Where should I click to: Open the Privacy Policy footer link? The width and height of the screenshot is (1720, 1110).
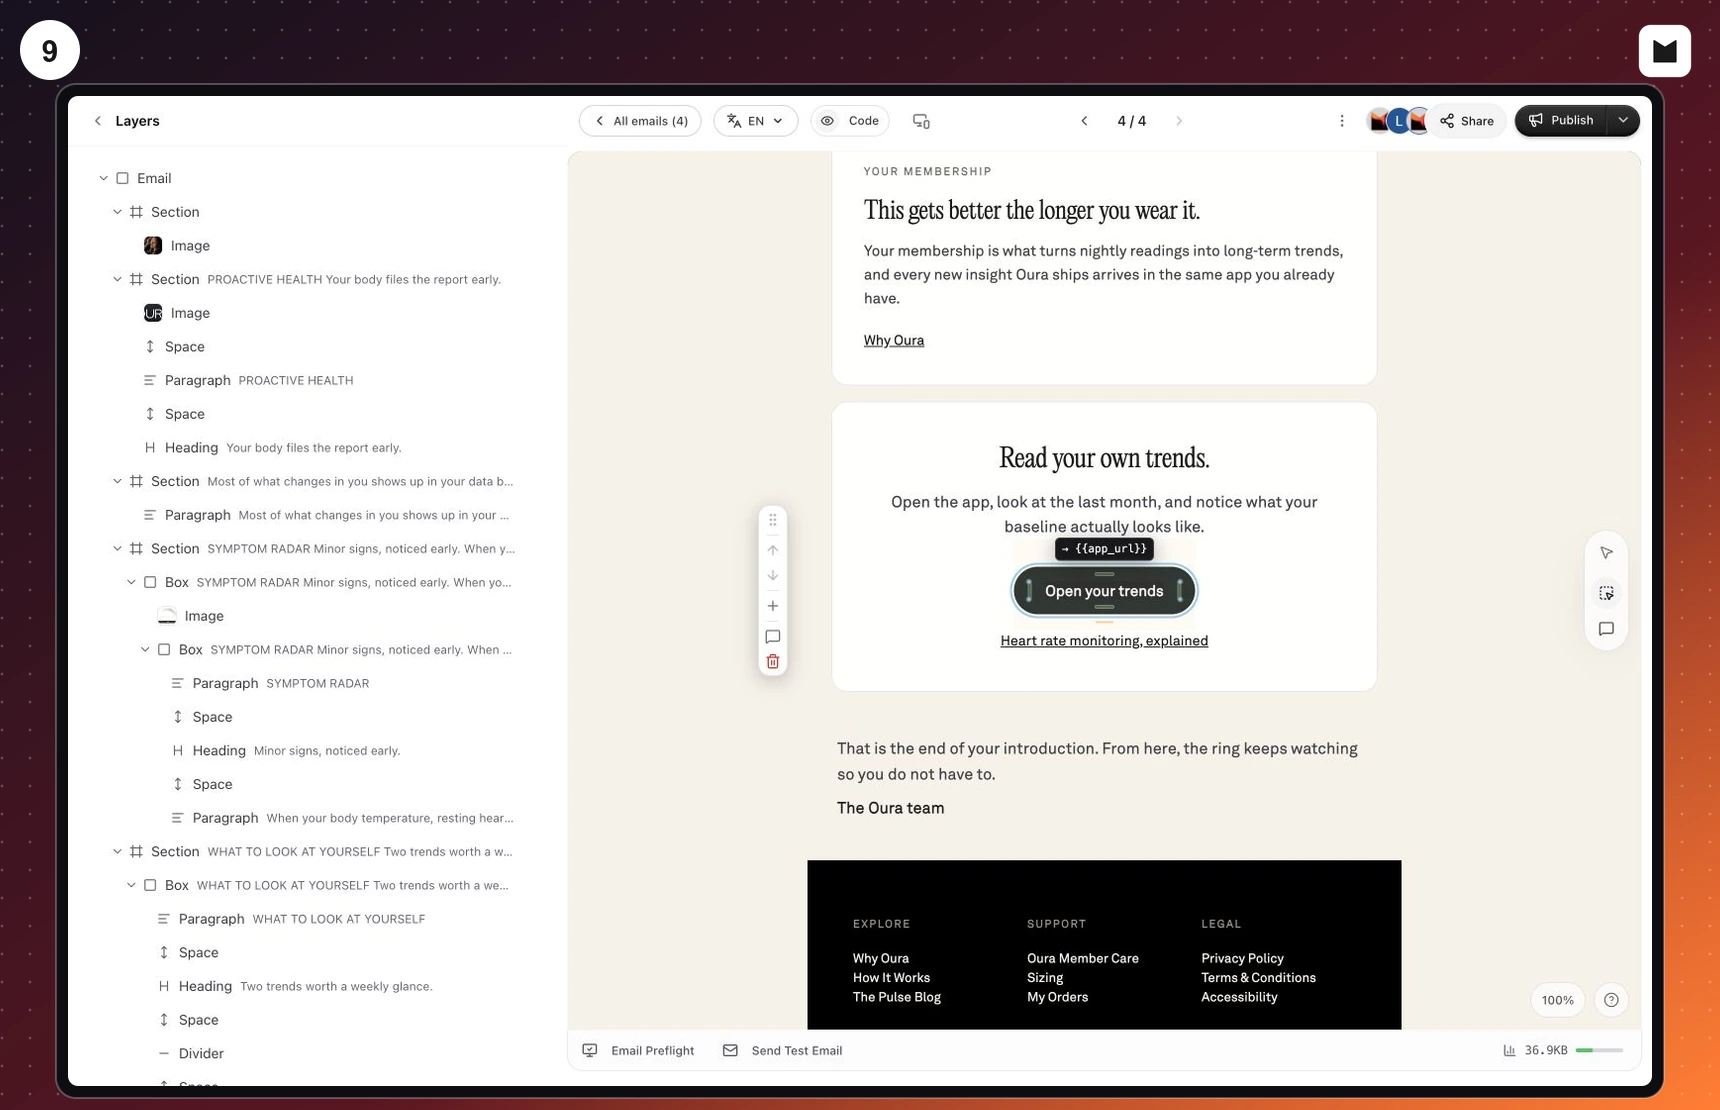coord(1242,958)
